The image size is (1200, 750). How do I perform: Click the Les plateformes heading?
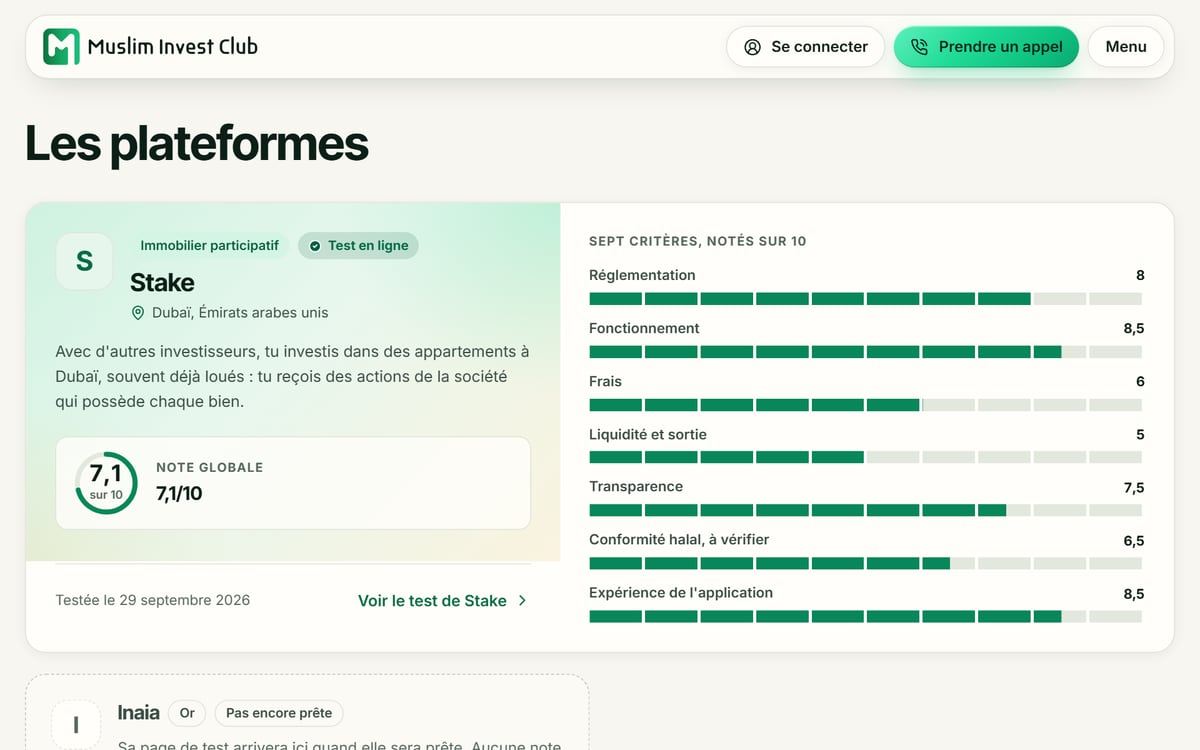point(197,143)
